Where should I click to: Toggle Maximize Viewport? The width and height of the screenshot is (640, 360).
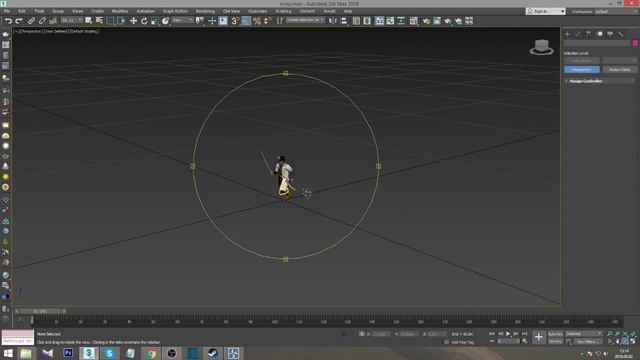click(x=633, y=341)
